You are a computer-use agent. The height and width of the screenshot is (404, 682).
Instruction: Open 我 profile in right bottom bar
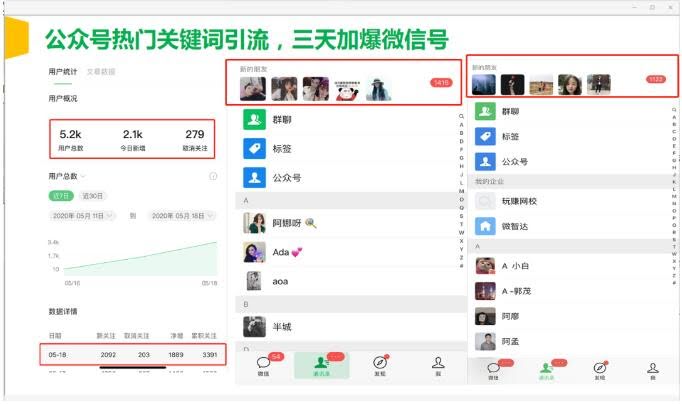pos(652,370)
